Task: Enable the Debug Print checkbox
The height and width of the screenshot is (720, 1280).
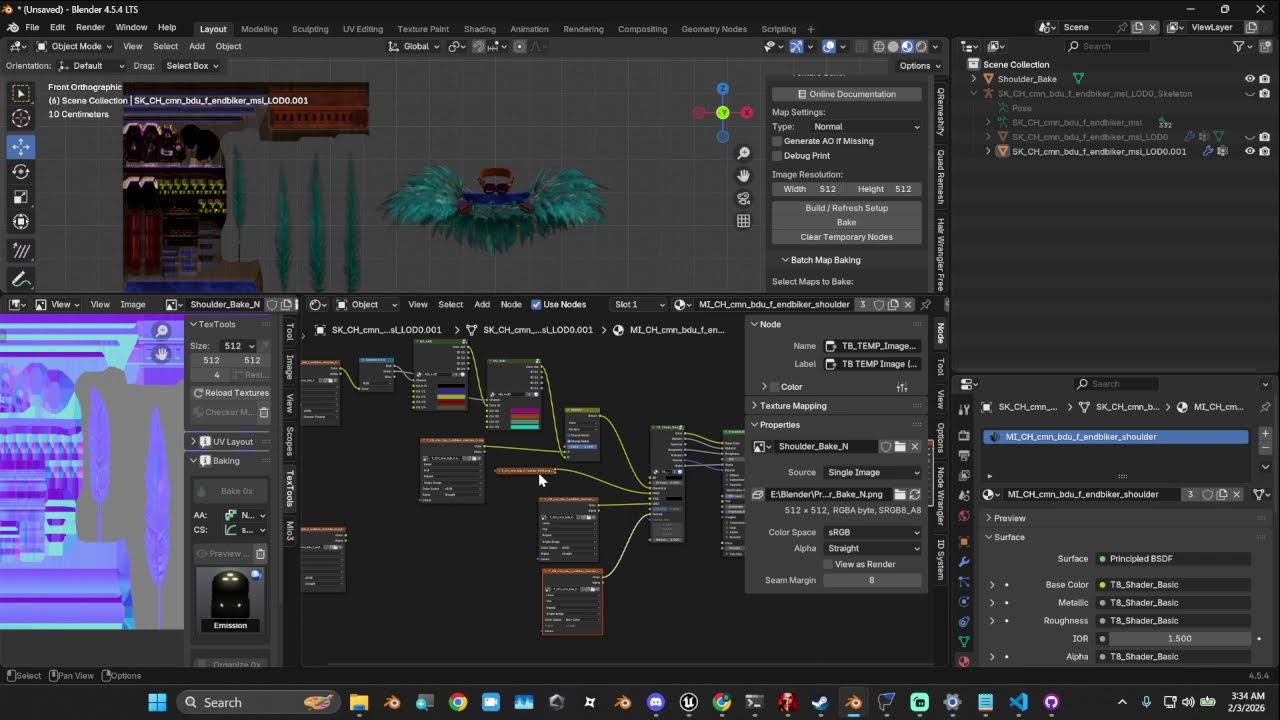Action: [777, 156]
